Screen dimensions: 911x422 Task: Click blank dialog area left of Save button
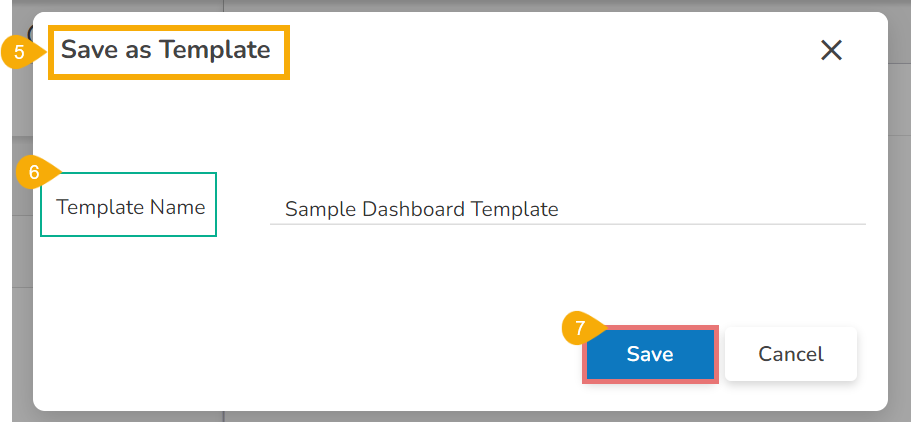[x=300, y=354]
